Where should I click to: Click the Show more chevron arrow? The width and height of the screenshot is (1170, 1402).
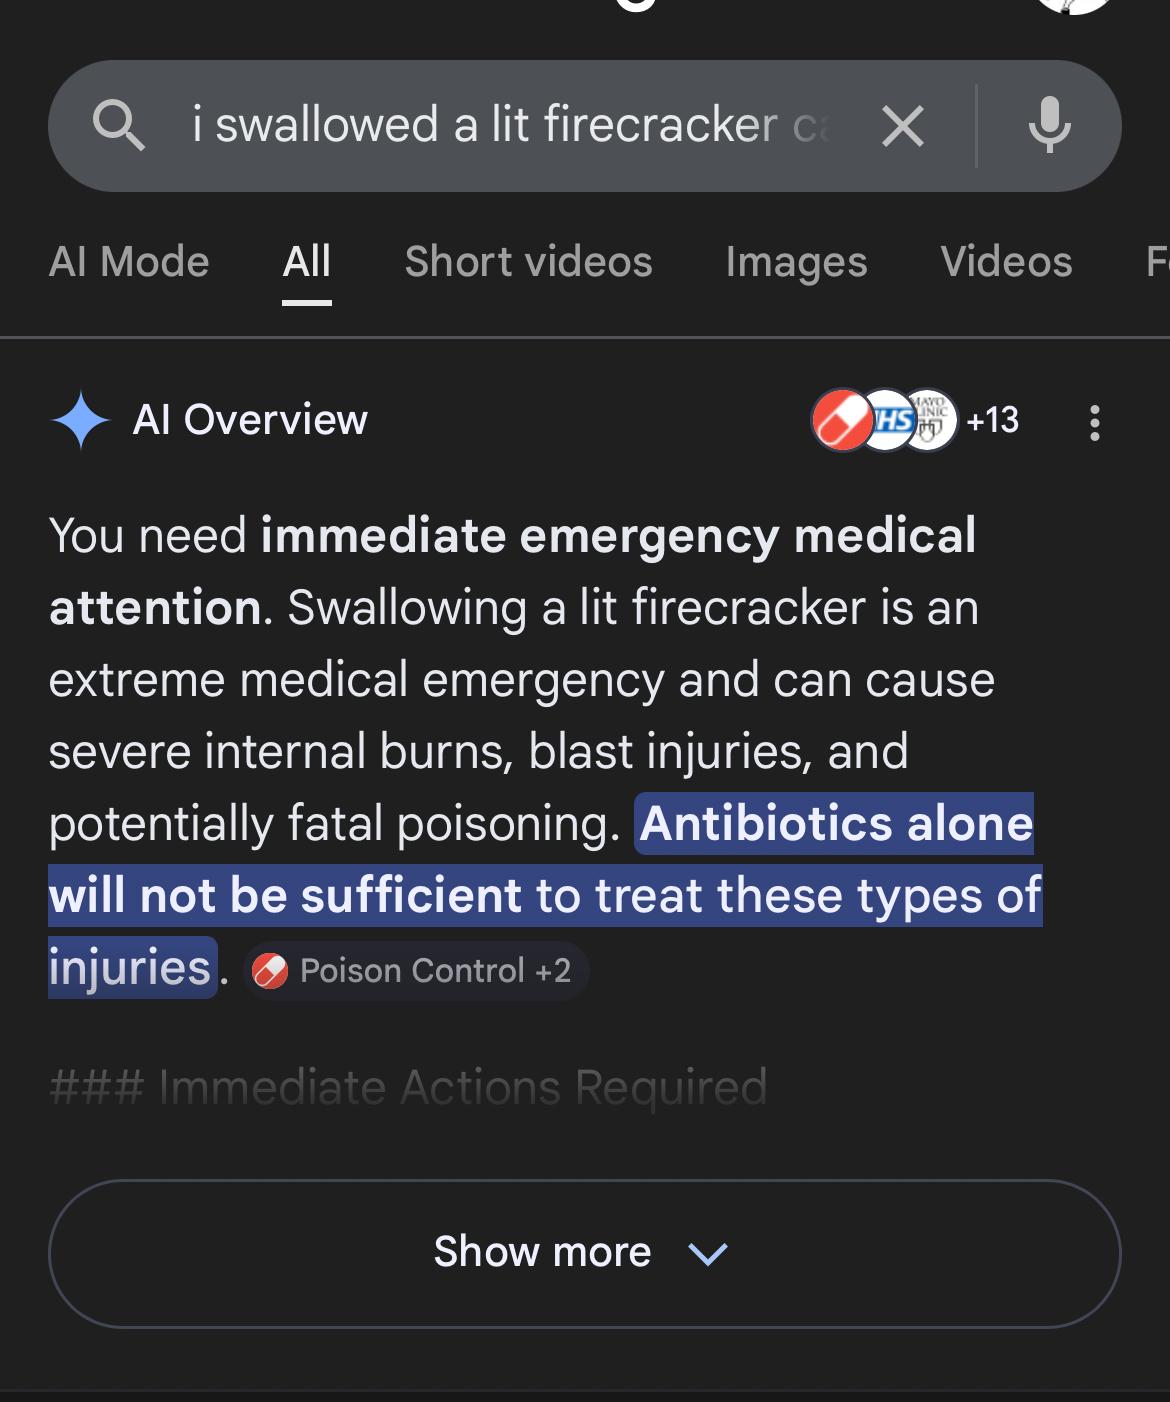708,1254
